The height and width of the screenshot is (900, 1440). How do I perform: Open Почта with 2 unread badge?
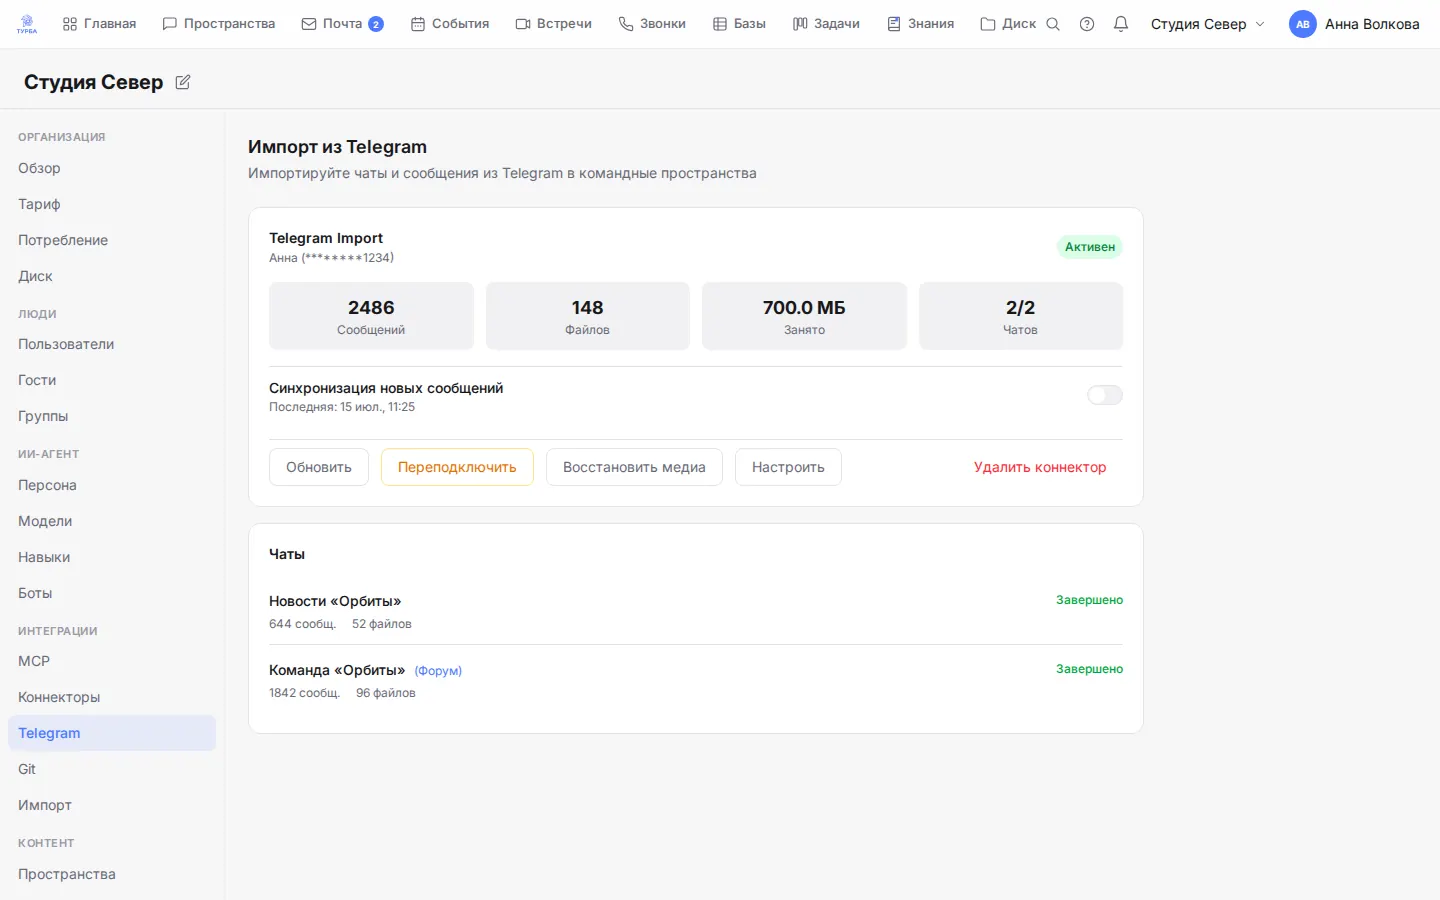point(342,24)
